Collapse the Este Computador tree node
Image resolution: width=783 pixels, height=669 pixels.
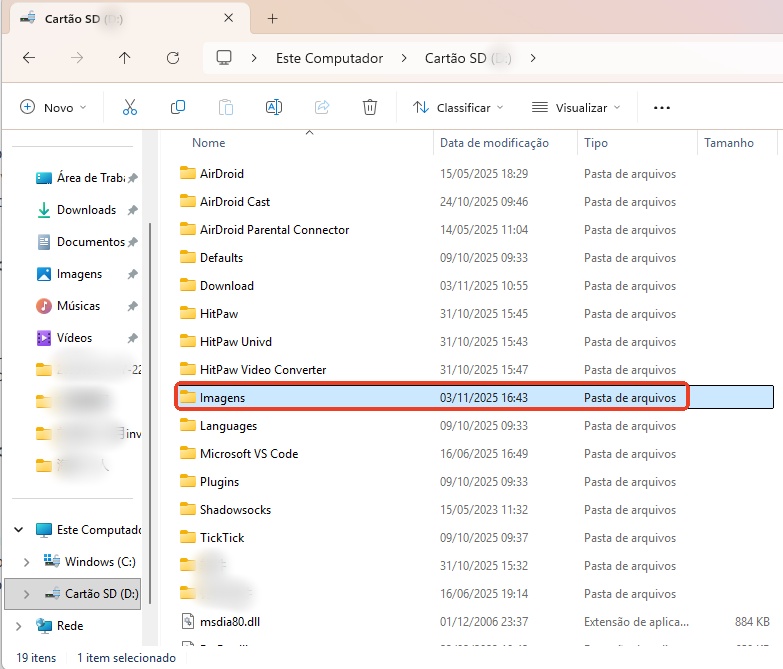(18, 530)
